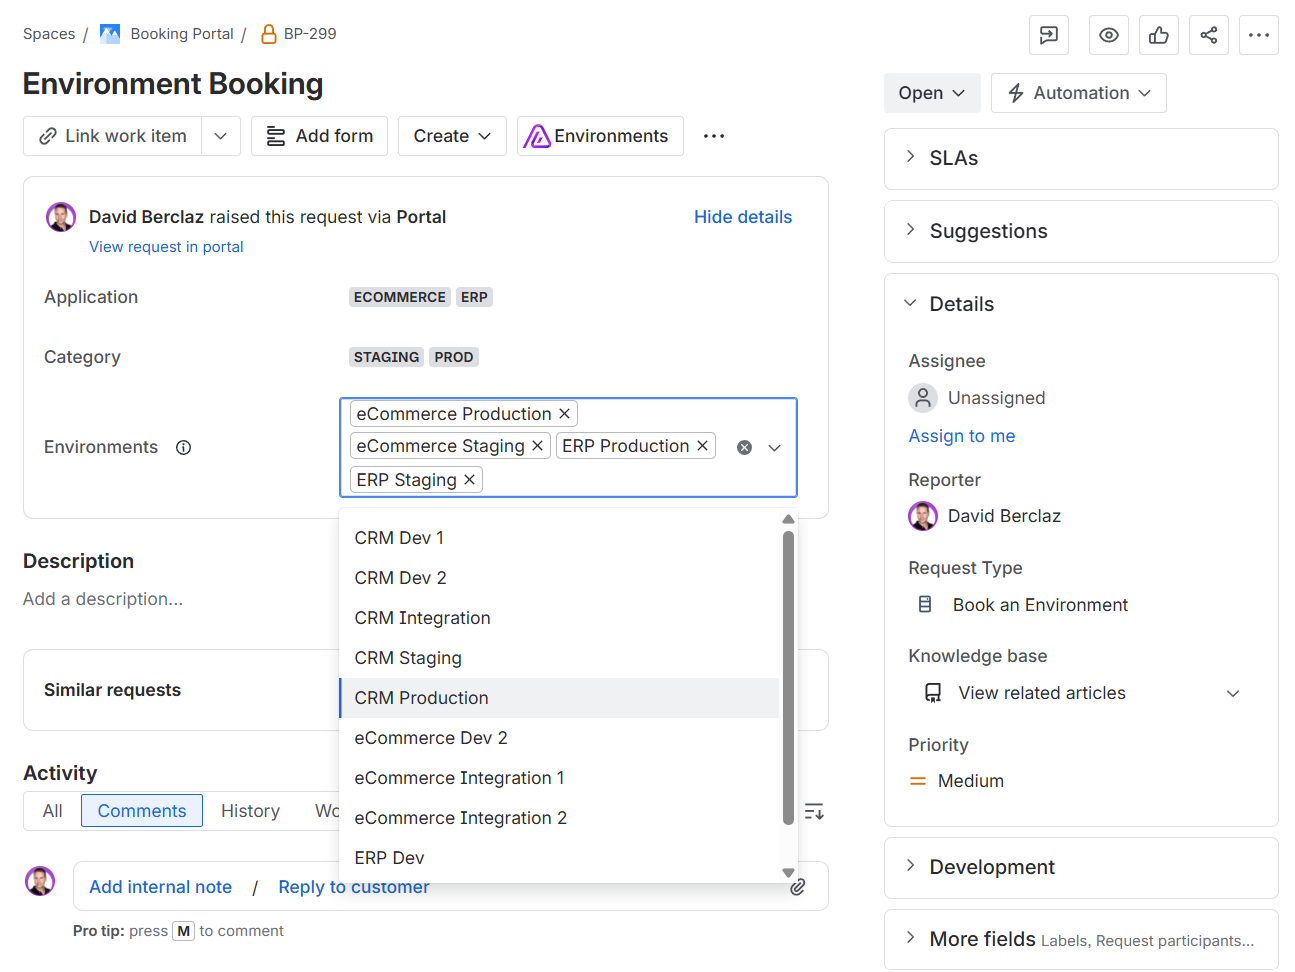Open the Create dropdown

click(452, 136)
